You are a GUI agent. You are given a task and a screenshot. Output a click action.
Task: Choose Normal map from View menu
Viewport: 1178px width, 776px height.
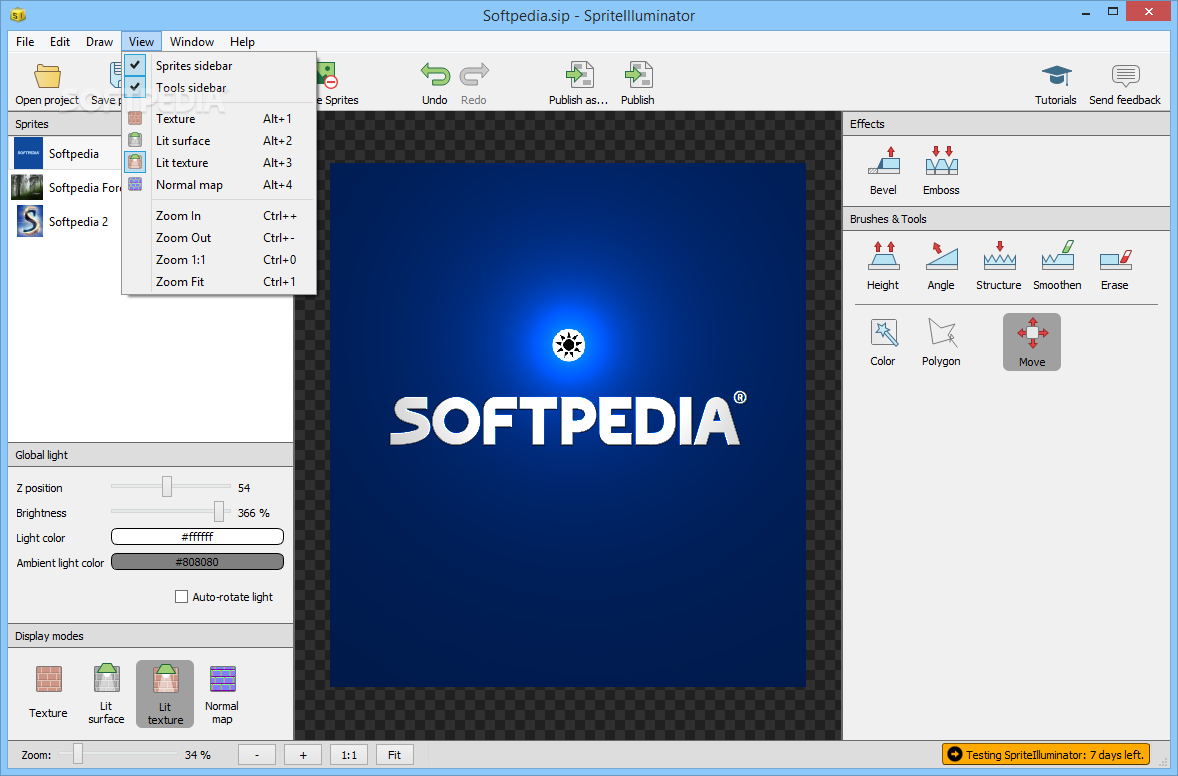coord(219,185)
